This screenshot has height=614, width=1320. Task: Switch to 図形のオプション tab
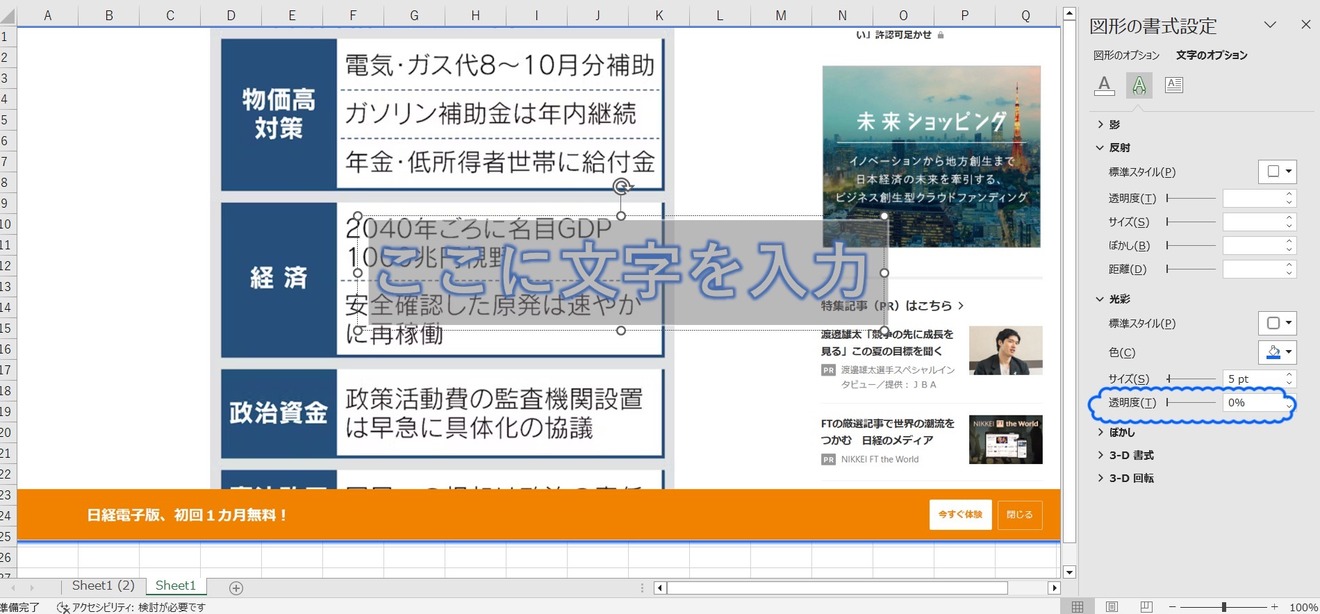1126,56
